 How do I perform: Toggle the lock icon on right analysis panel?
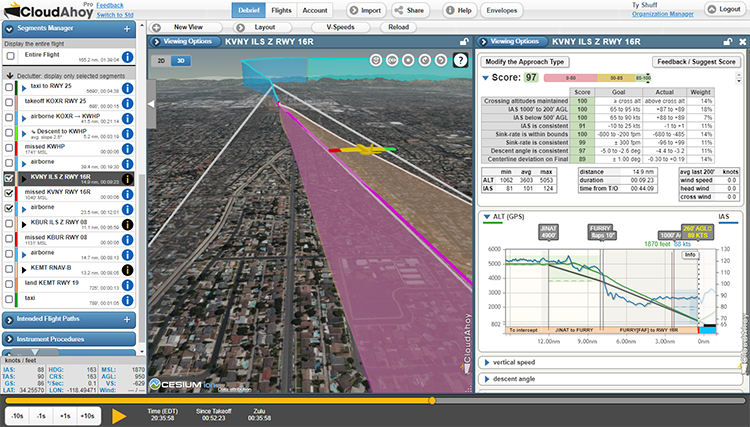point(728,42)
